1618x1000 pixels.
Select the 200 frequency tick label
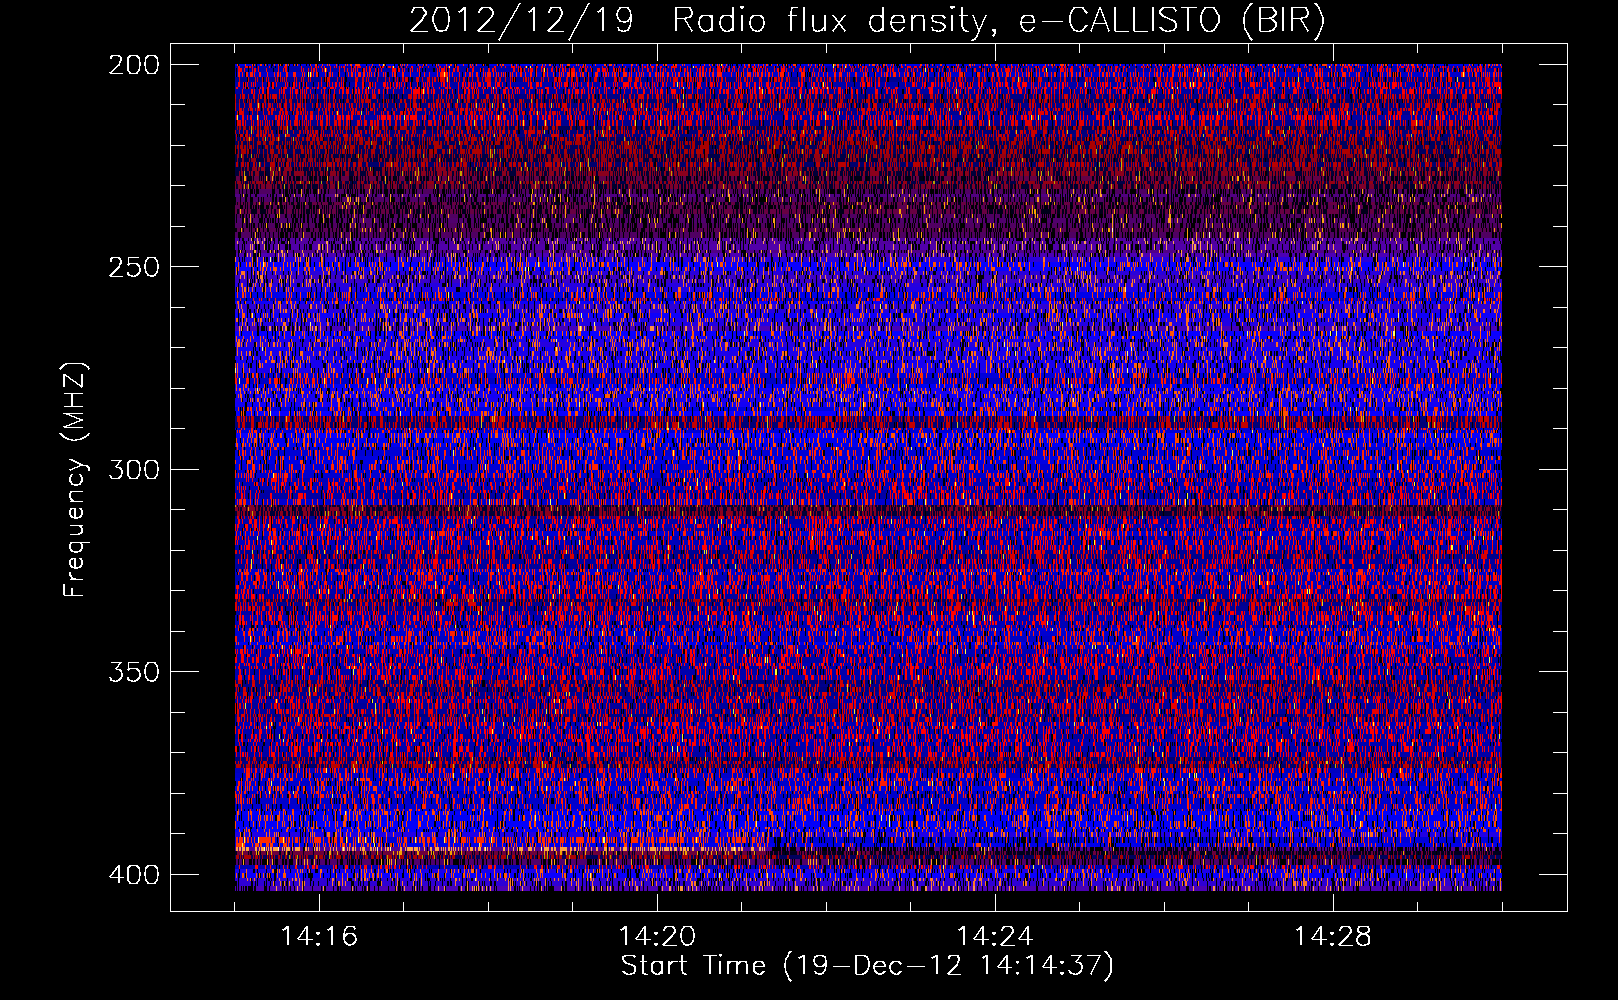133,65
